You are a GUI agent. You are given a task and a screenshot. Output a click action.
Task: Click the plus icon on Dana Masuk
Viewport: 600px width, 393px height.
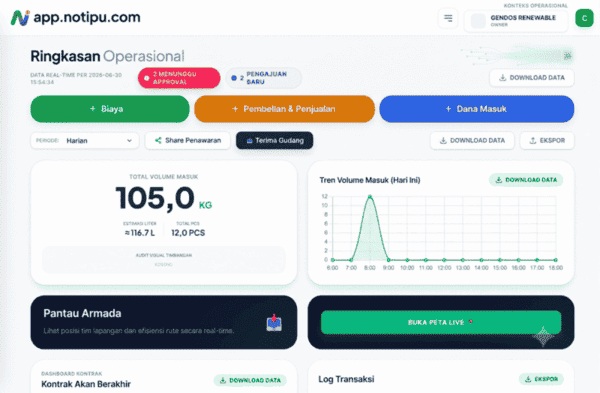pyautogui.click(x=448, y=109)
